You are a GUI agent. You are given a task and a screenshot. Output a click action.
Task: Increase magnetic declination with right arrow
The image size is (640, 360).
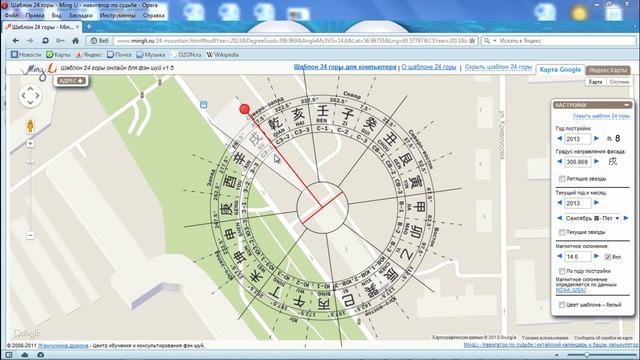(x=596, y=256)
